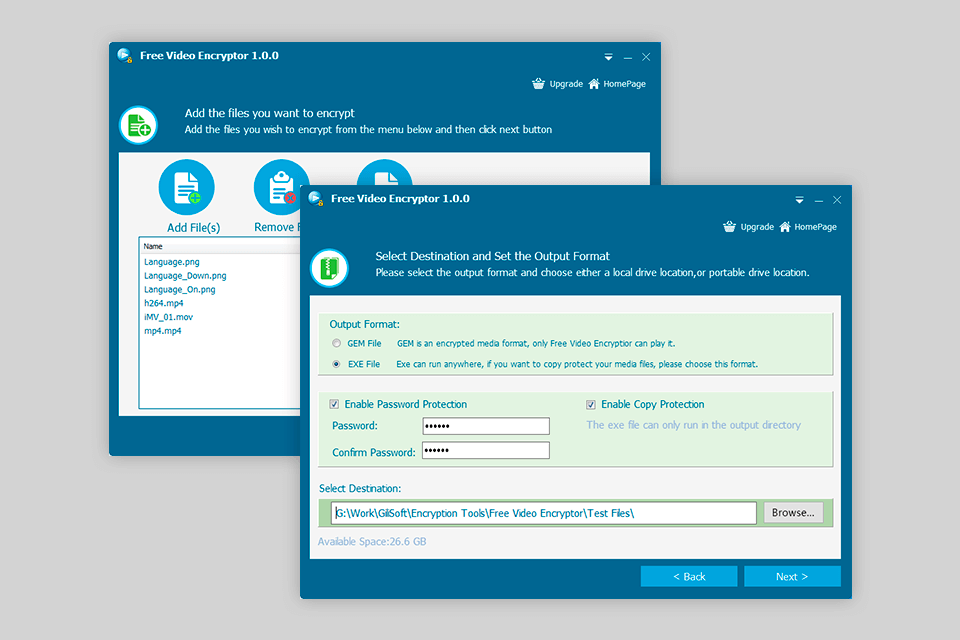Image resolution: width=960 pixels, height=640 pixels.
Task: Click the Next > button
Action: point(792,576)
